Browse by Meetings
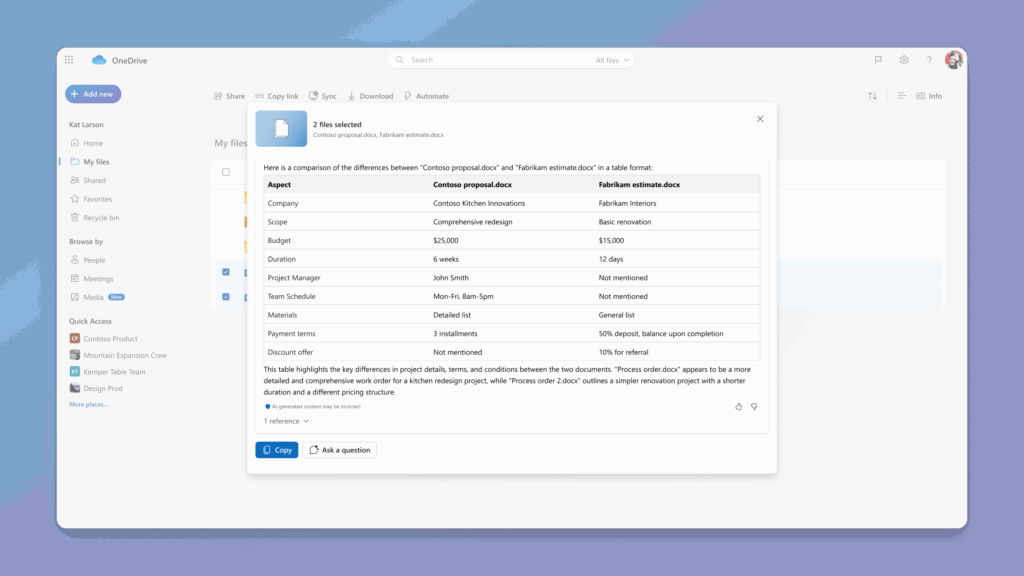 [x=91, y=279]
